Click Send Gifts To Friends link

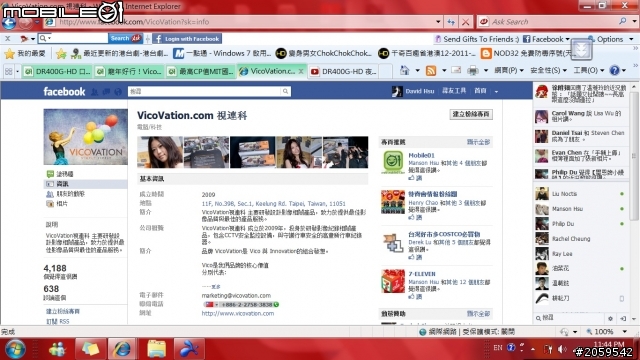point(477,39)
